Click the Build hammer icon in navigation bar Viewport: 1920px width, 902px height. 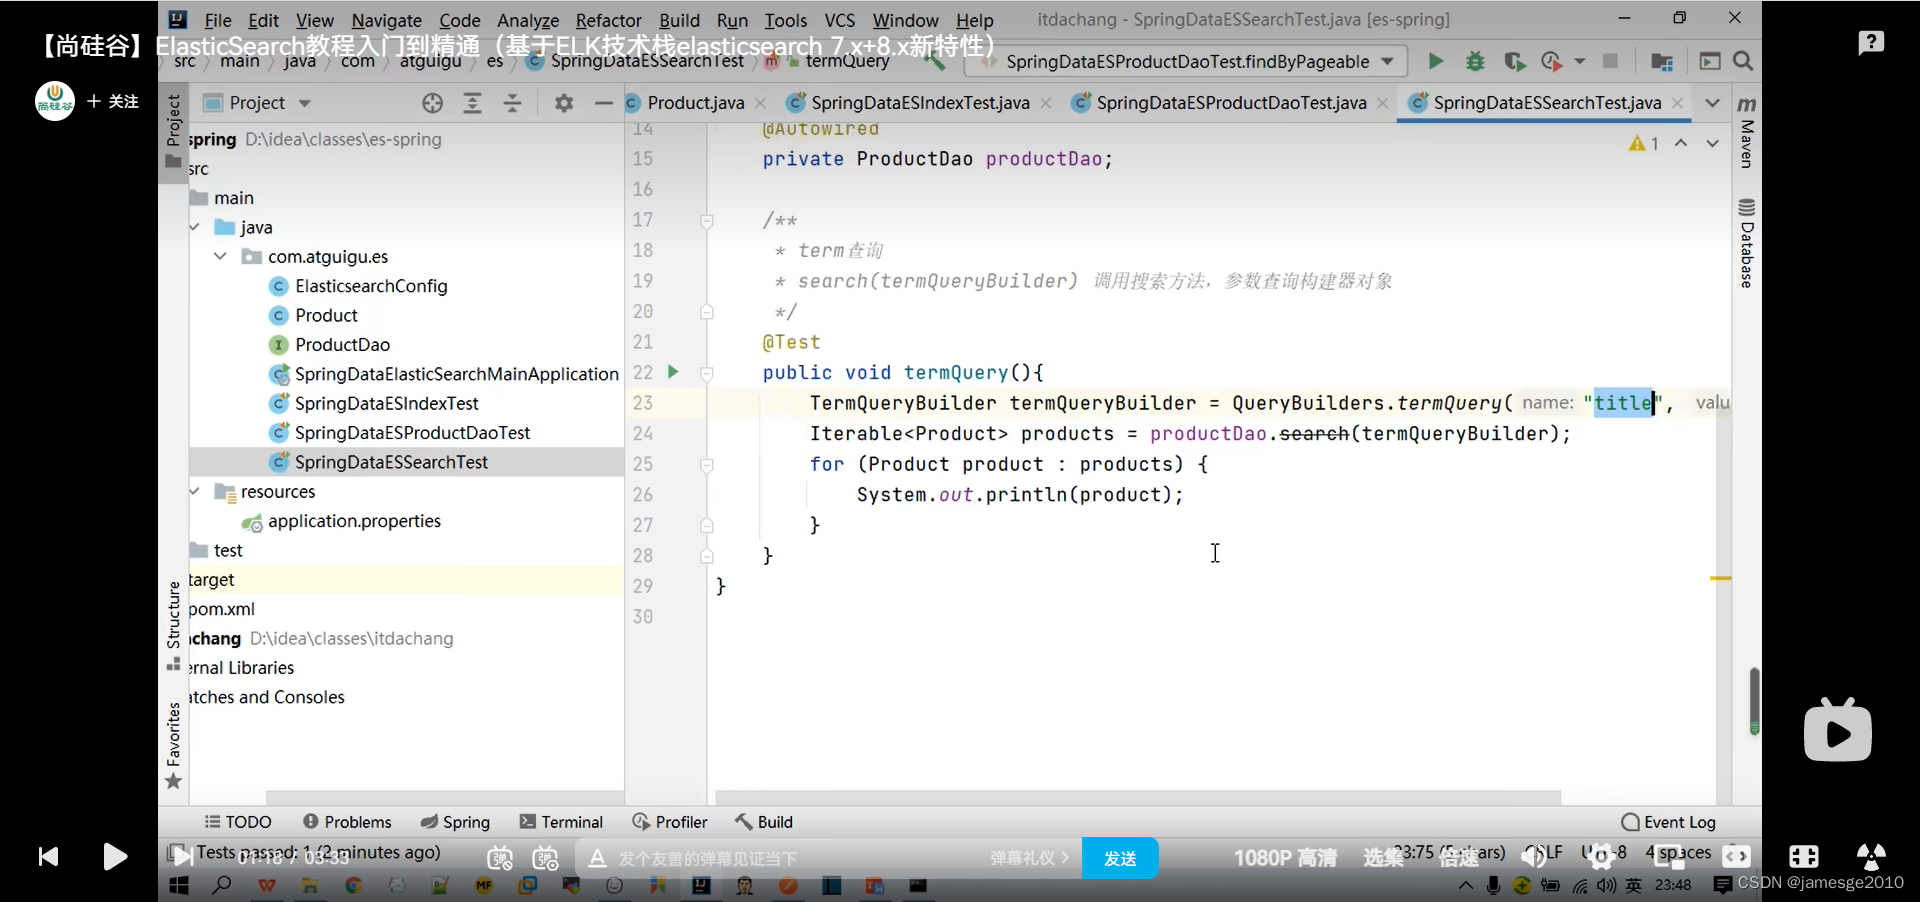935,61
